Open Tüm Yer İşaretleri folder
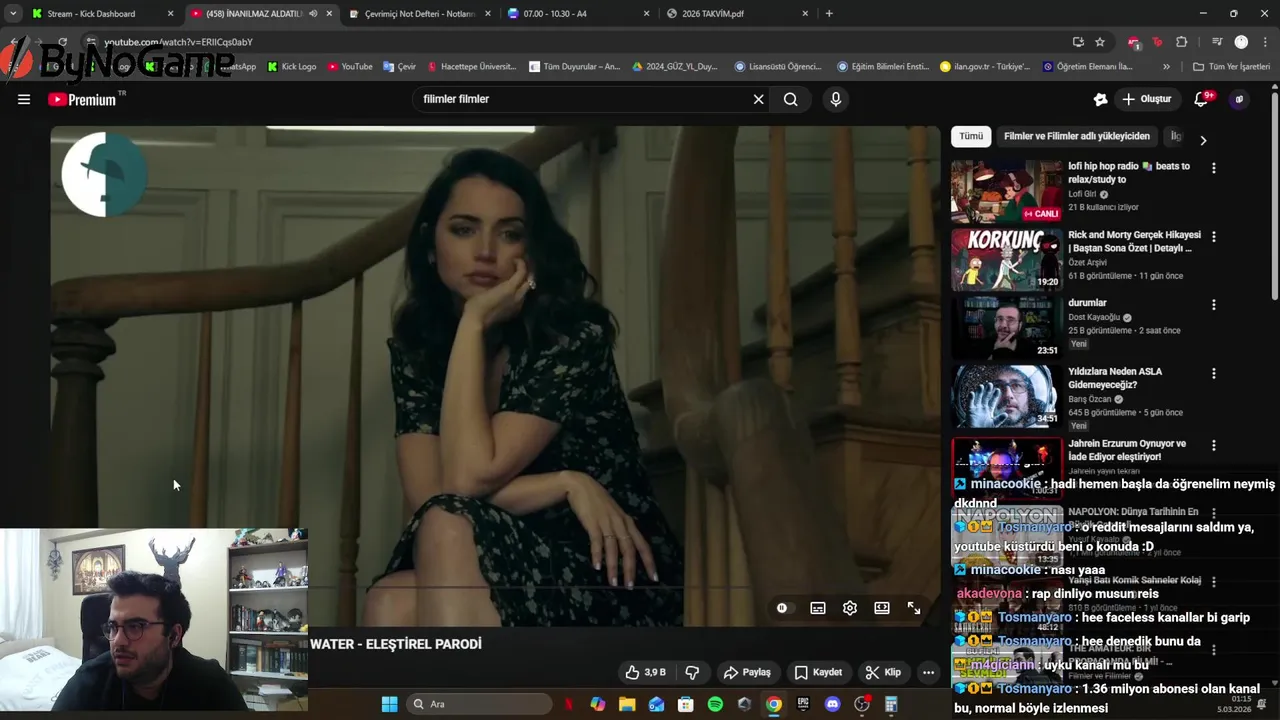Screen dimensions: 1280x720 tap(1231, 67)
